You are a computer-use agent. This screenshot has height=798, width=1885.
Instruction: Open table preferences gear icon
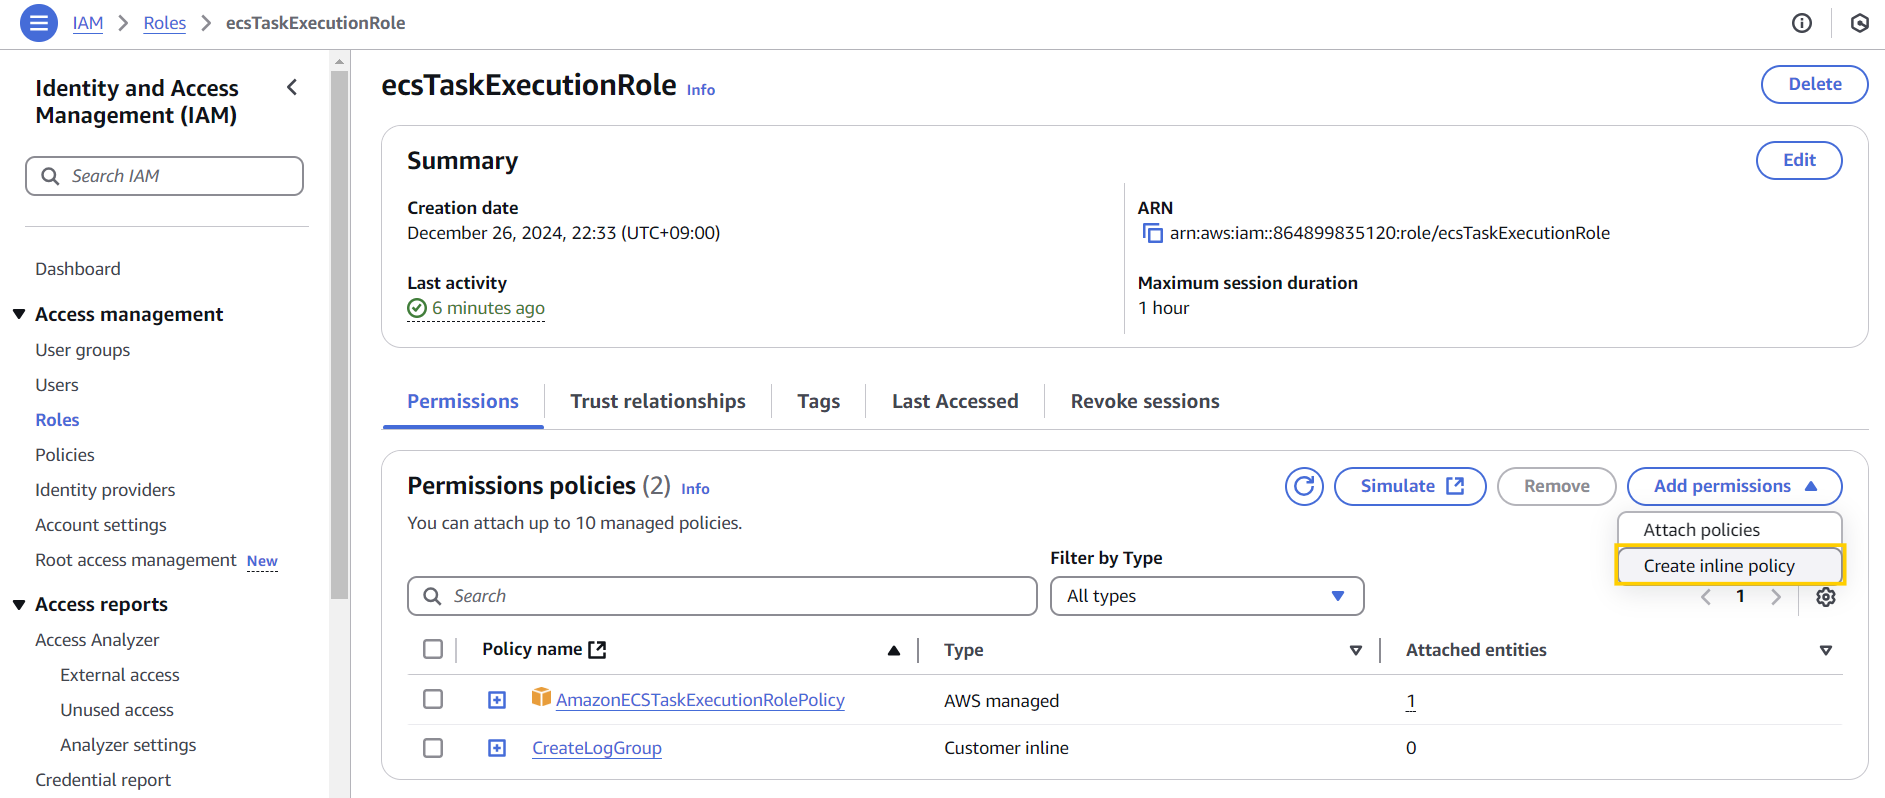[1825, 597]
